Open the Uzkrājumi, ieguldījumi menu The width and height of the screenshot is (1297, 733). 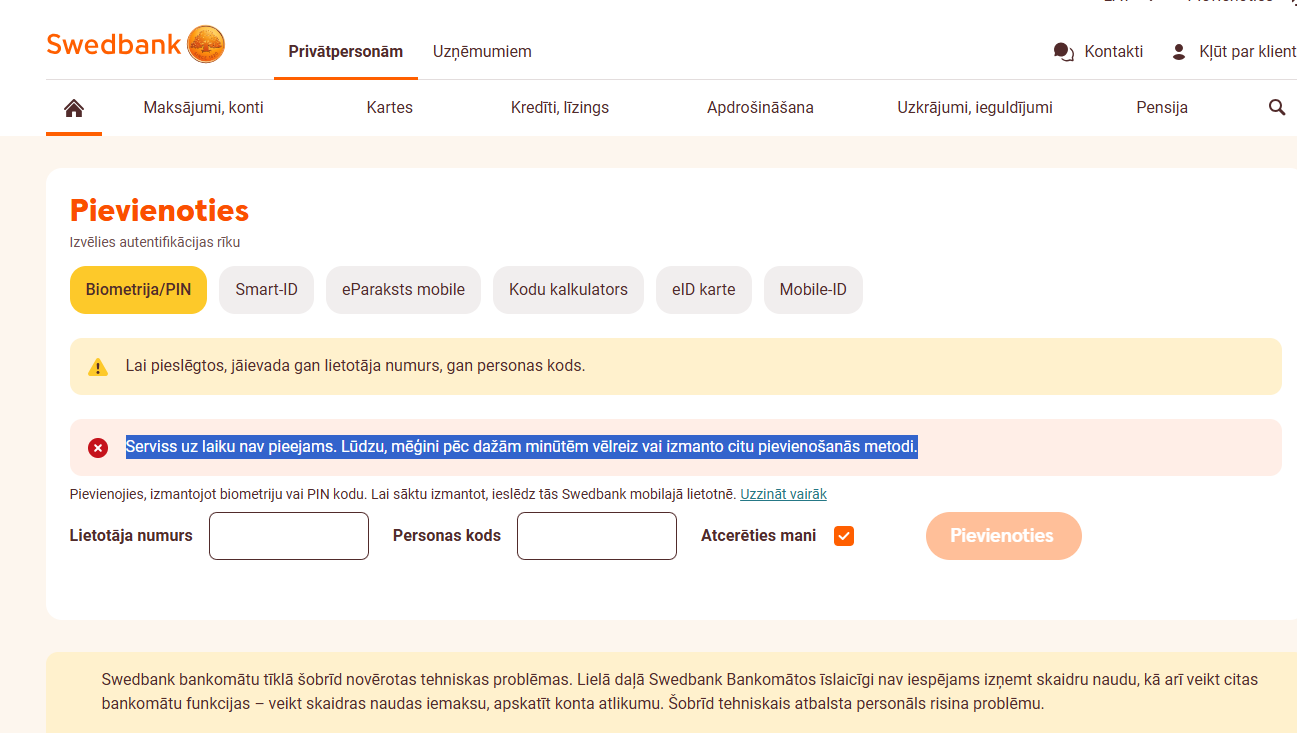(x=975, y=108)
